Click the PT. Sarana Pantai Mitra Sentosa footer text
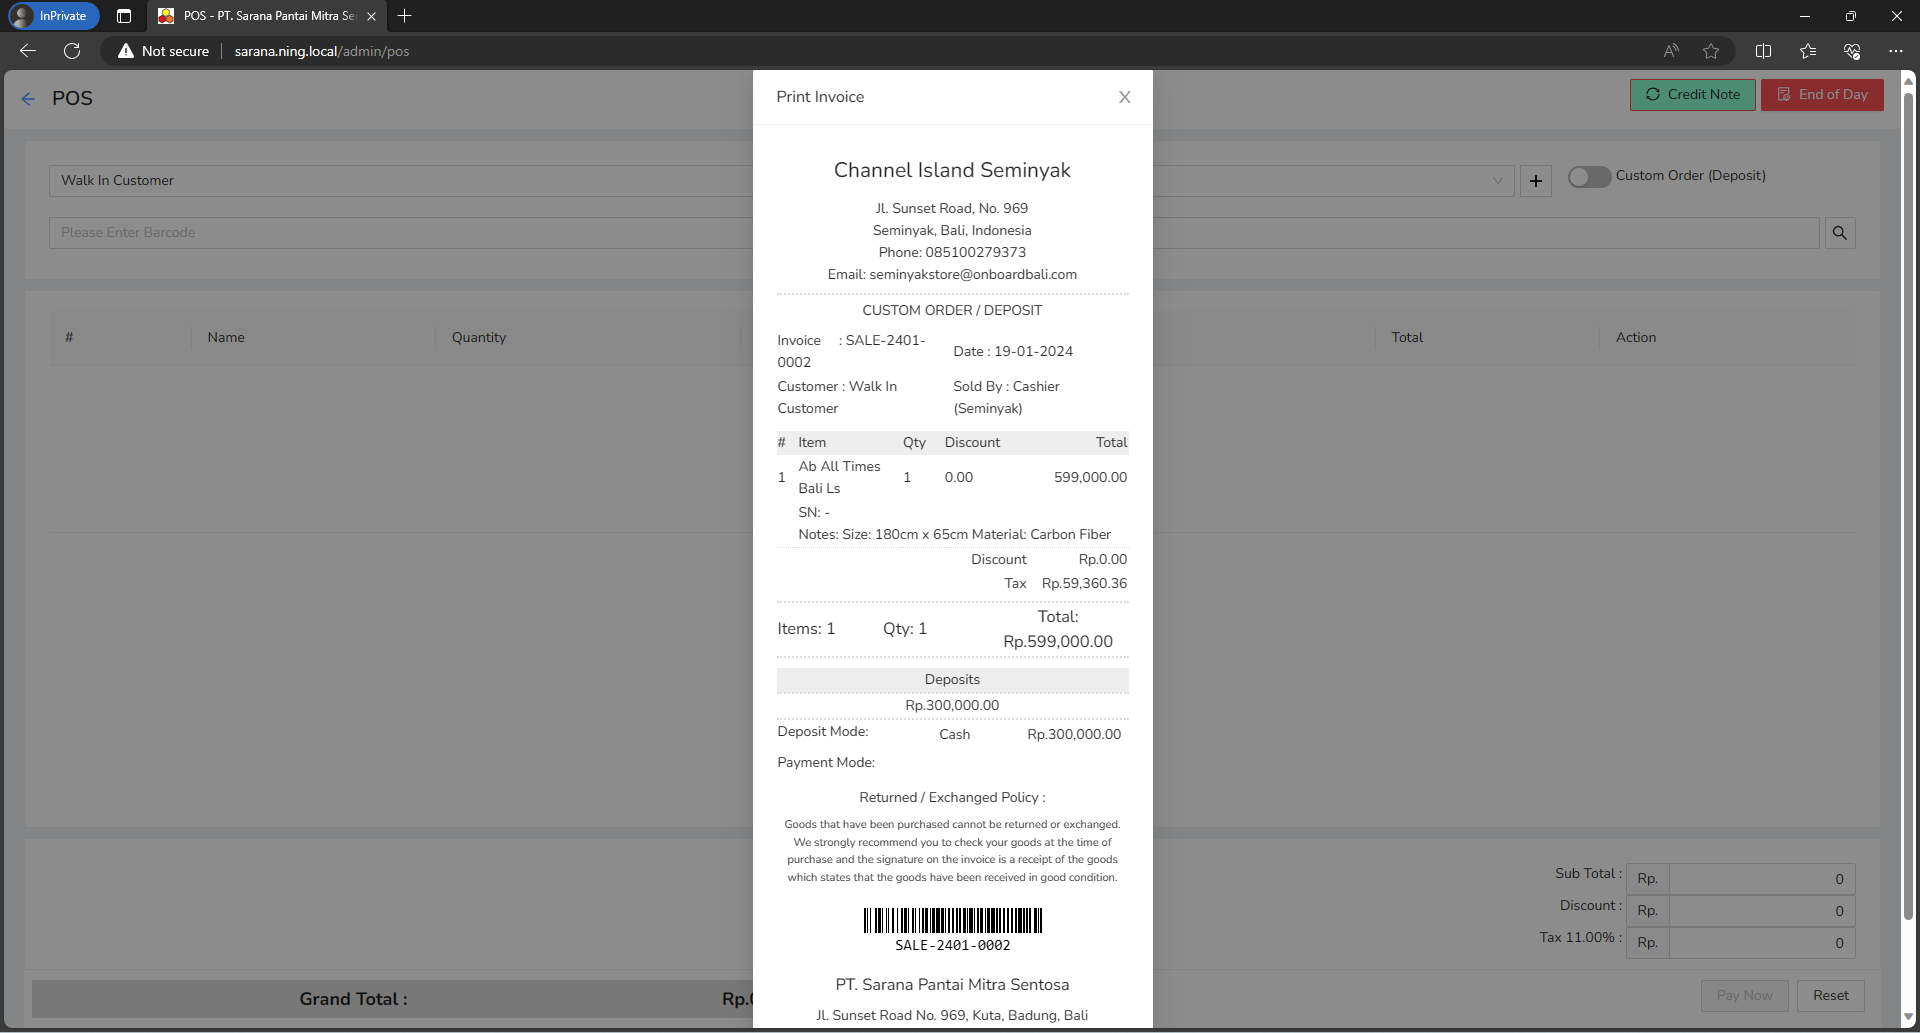Image resolution: width=1920 pixels, height=1033 pixels. [x=952, y=985]
